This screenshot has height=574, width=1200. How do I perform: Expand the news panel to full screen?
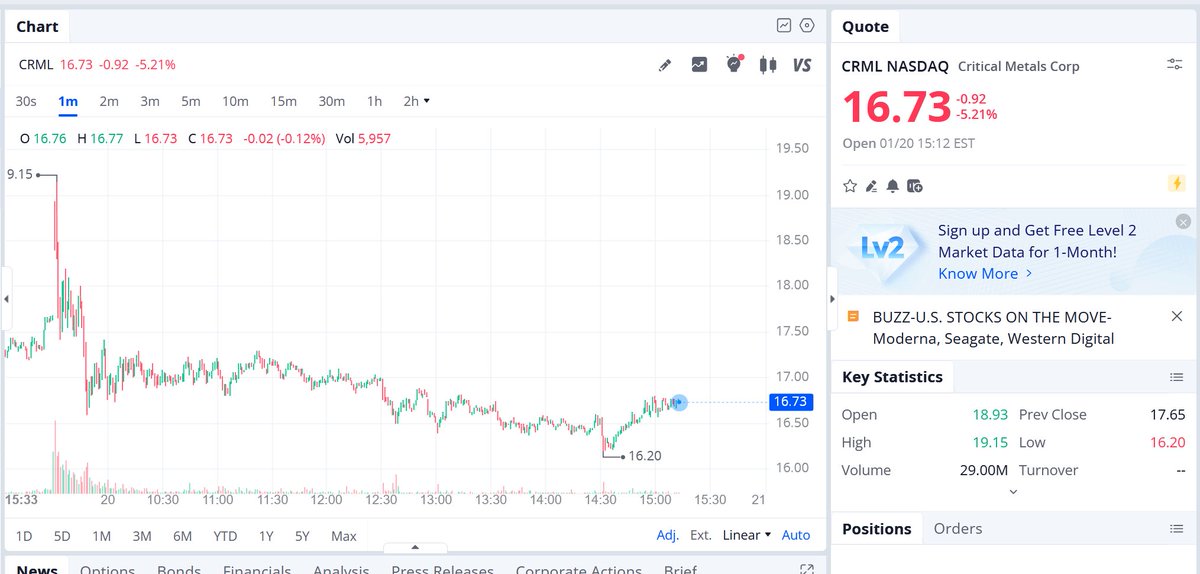(807, 569)
